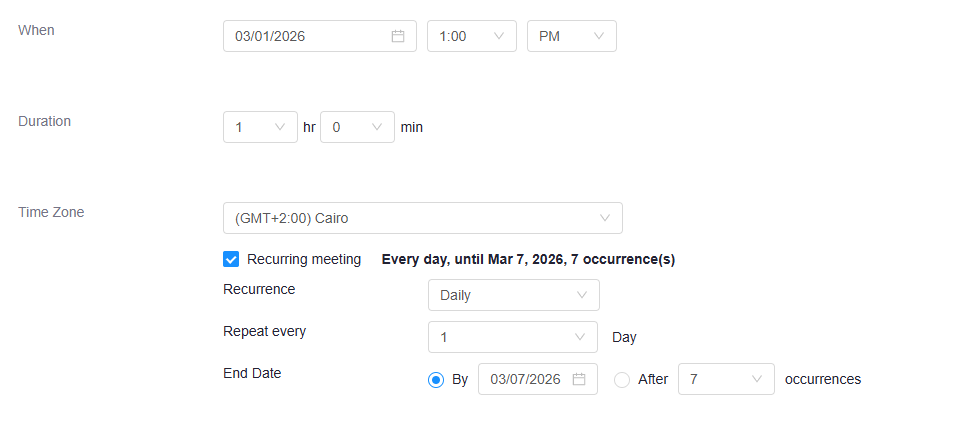
Task: Open the 7 occurrences count dropdown
Action: click(x=725, y=380)
